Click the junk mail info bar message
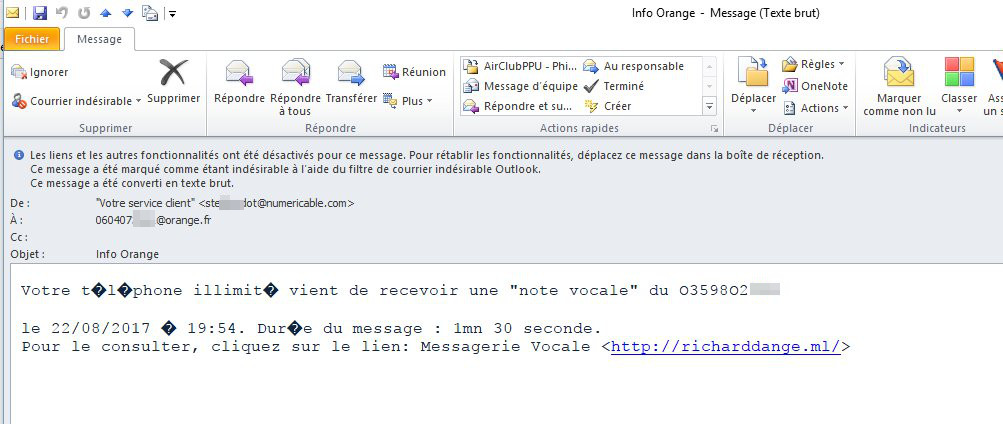 (x=285, y=169)
